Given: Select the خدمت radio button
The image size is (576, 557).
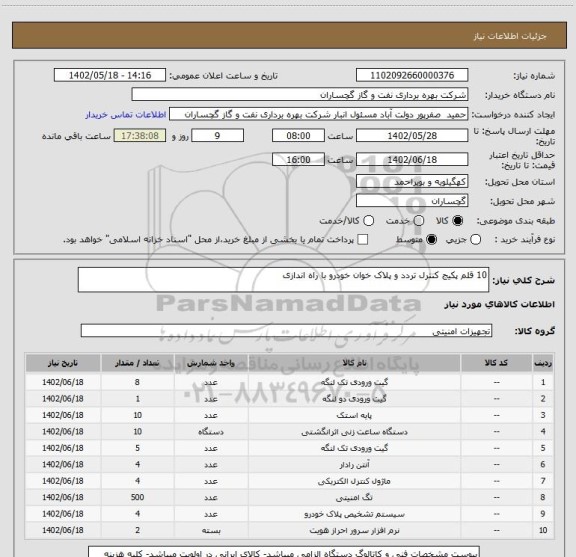Looking at the screenshot, I should tap(419, 220).
